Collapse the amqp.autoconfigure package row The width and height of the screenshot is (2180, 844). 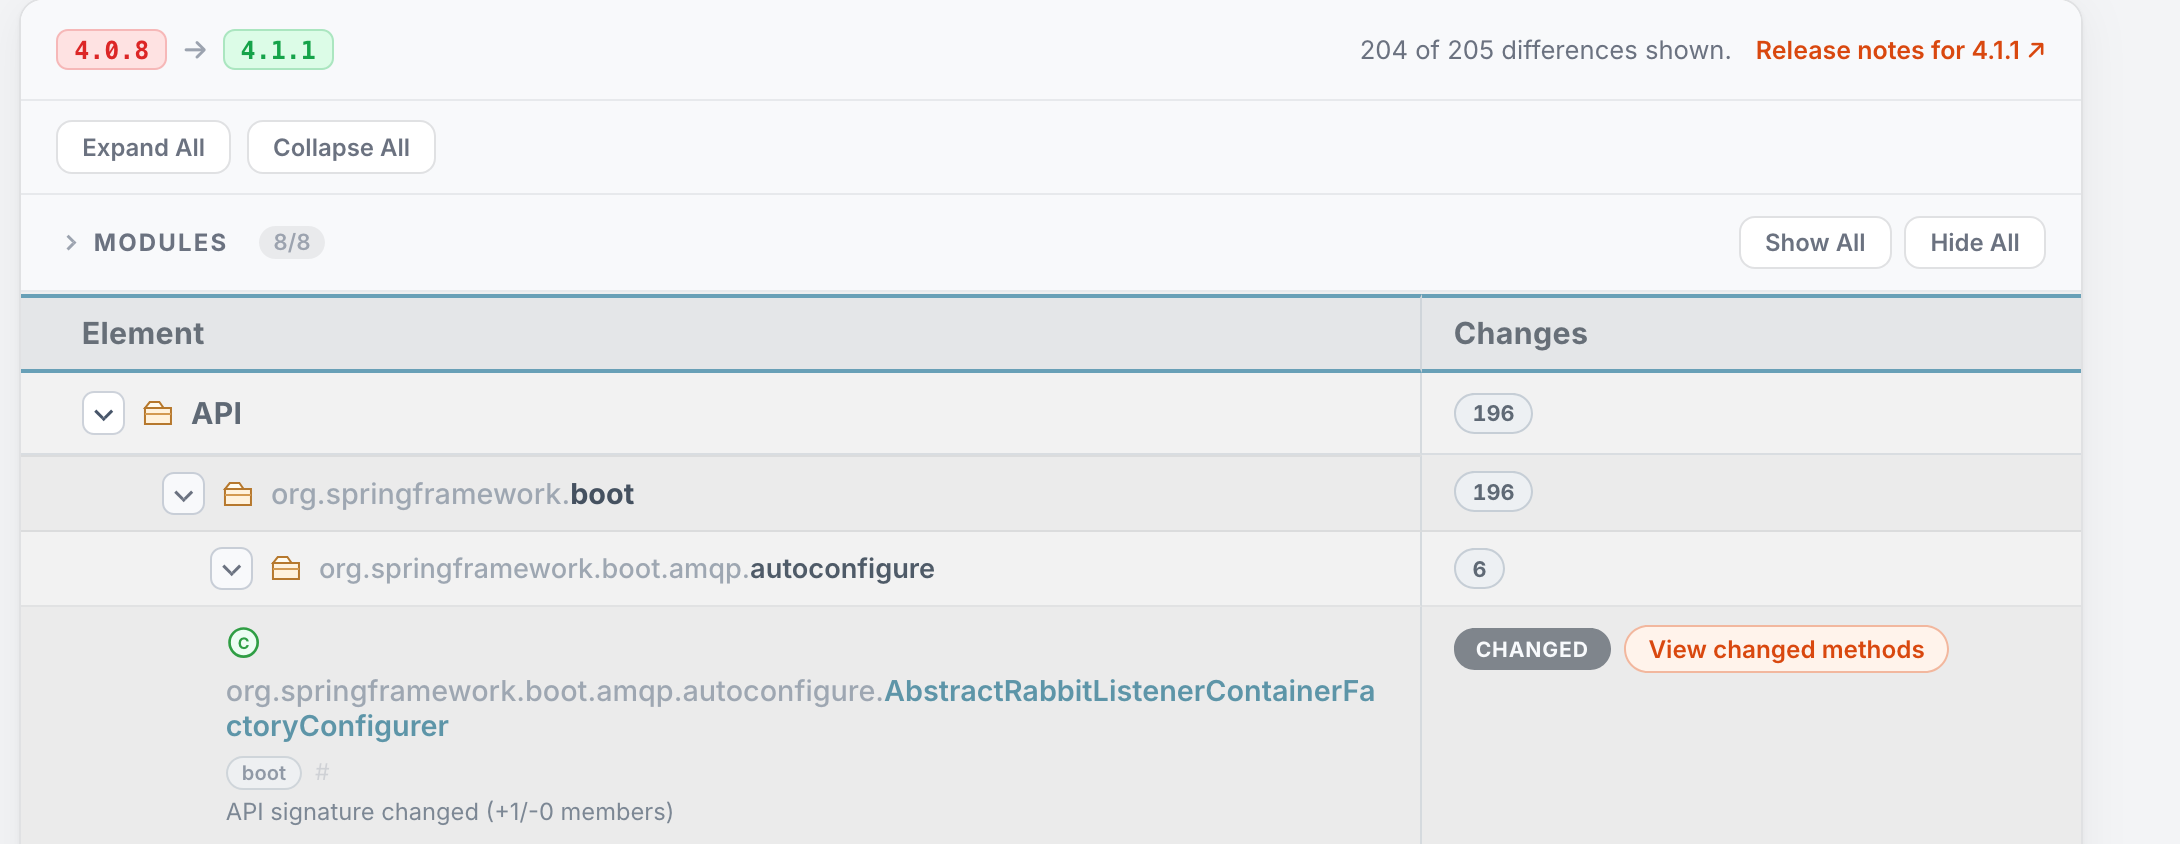pos(232,569)
